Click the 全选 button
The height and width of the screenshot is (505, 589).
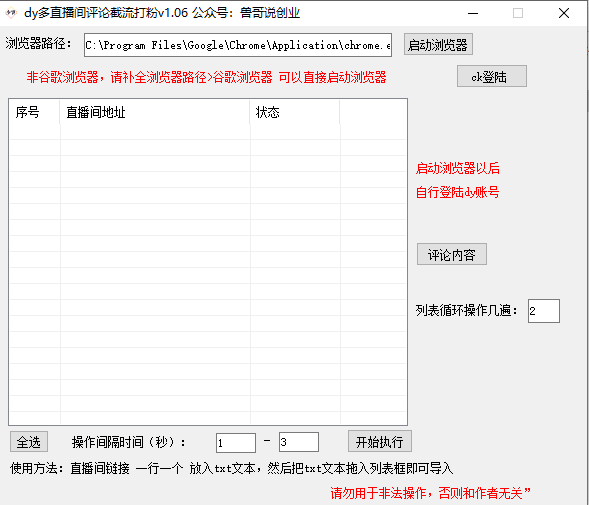click(29, 441)
